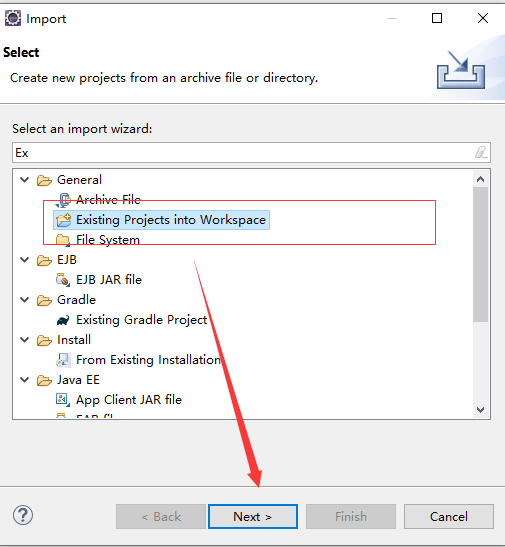Screen dimensions: 505x547
Task: Collapse the Java EE category
Action: pos(25,380)
